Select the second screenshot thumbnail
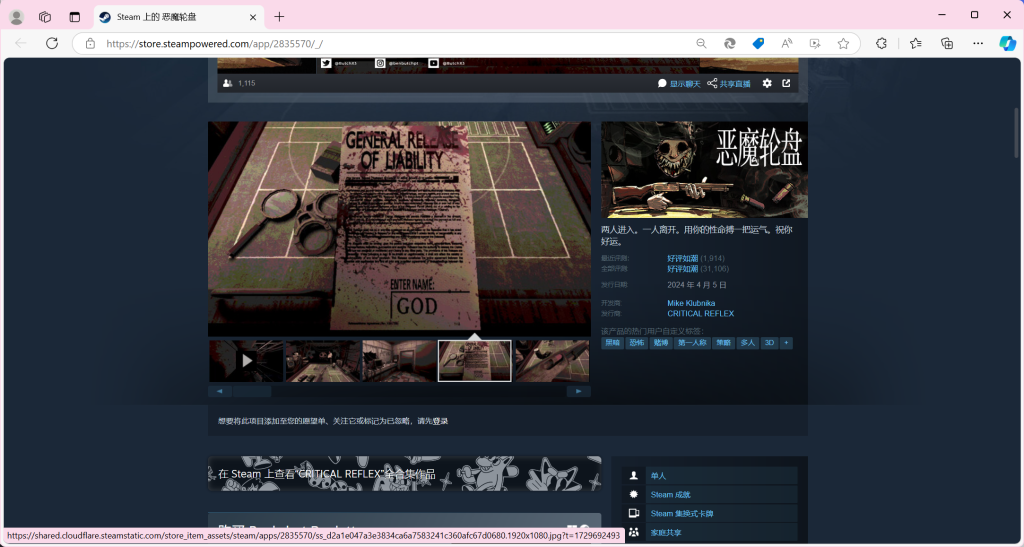 323,360
